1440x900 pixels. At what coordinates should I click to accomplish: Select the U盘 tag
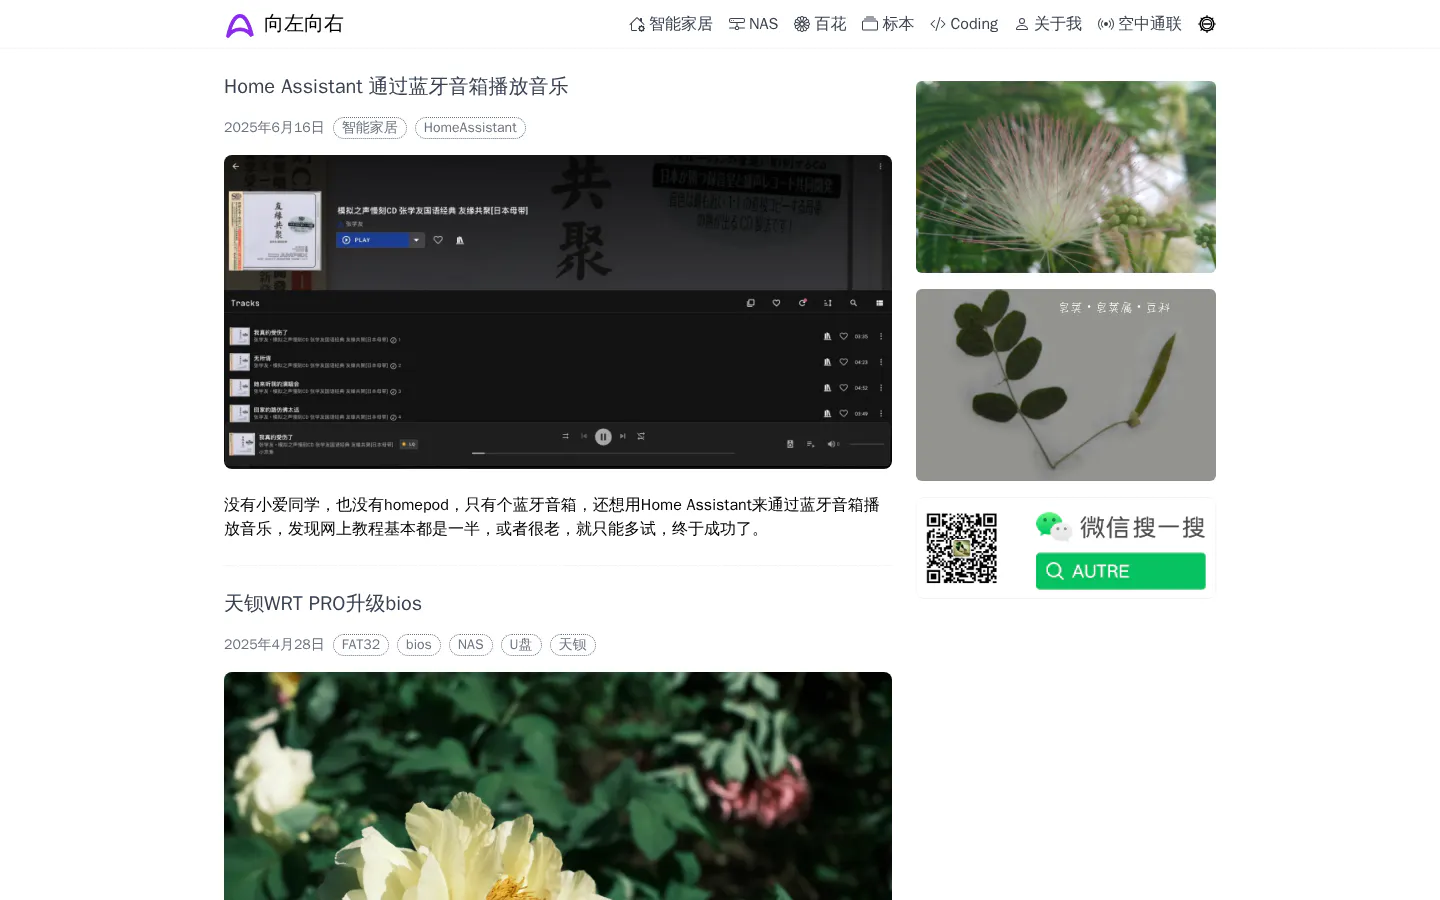521,645
